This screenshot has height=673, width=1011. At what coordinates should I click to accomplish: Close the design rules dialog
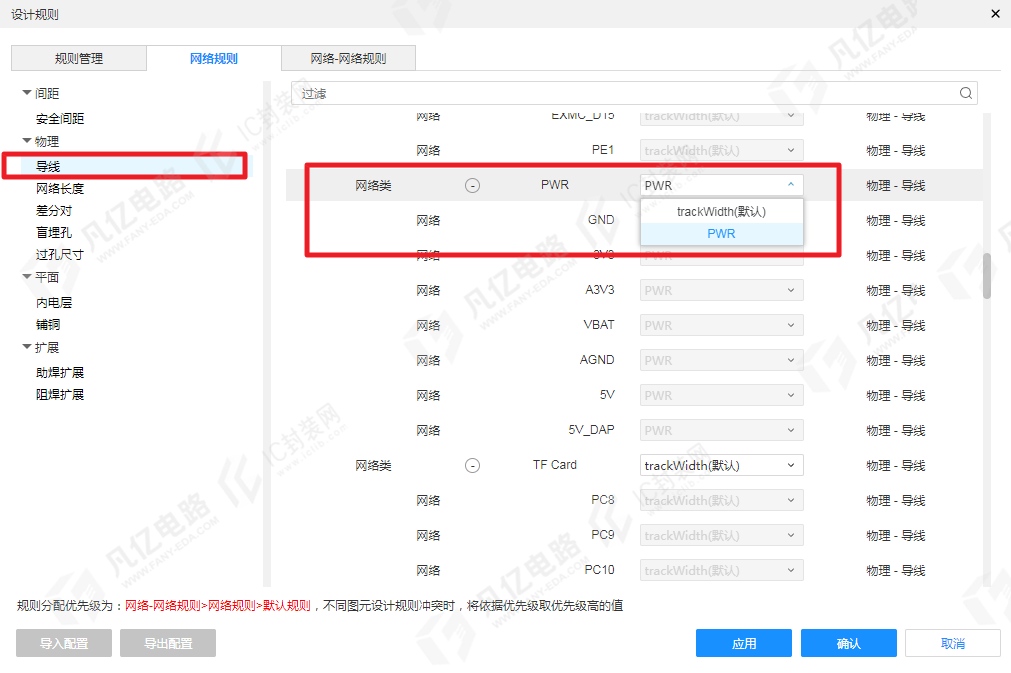(x=996, y=14)
